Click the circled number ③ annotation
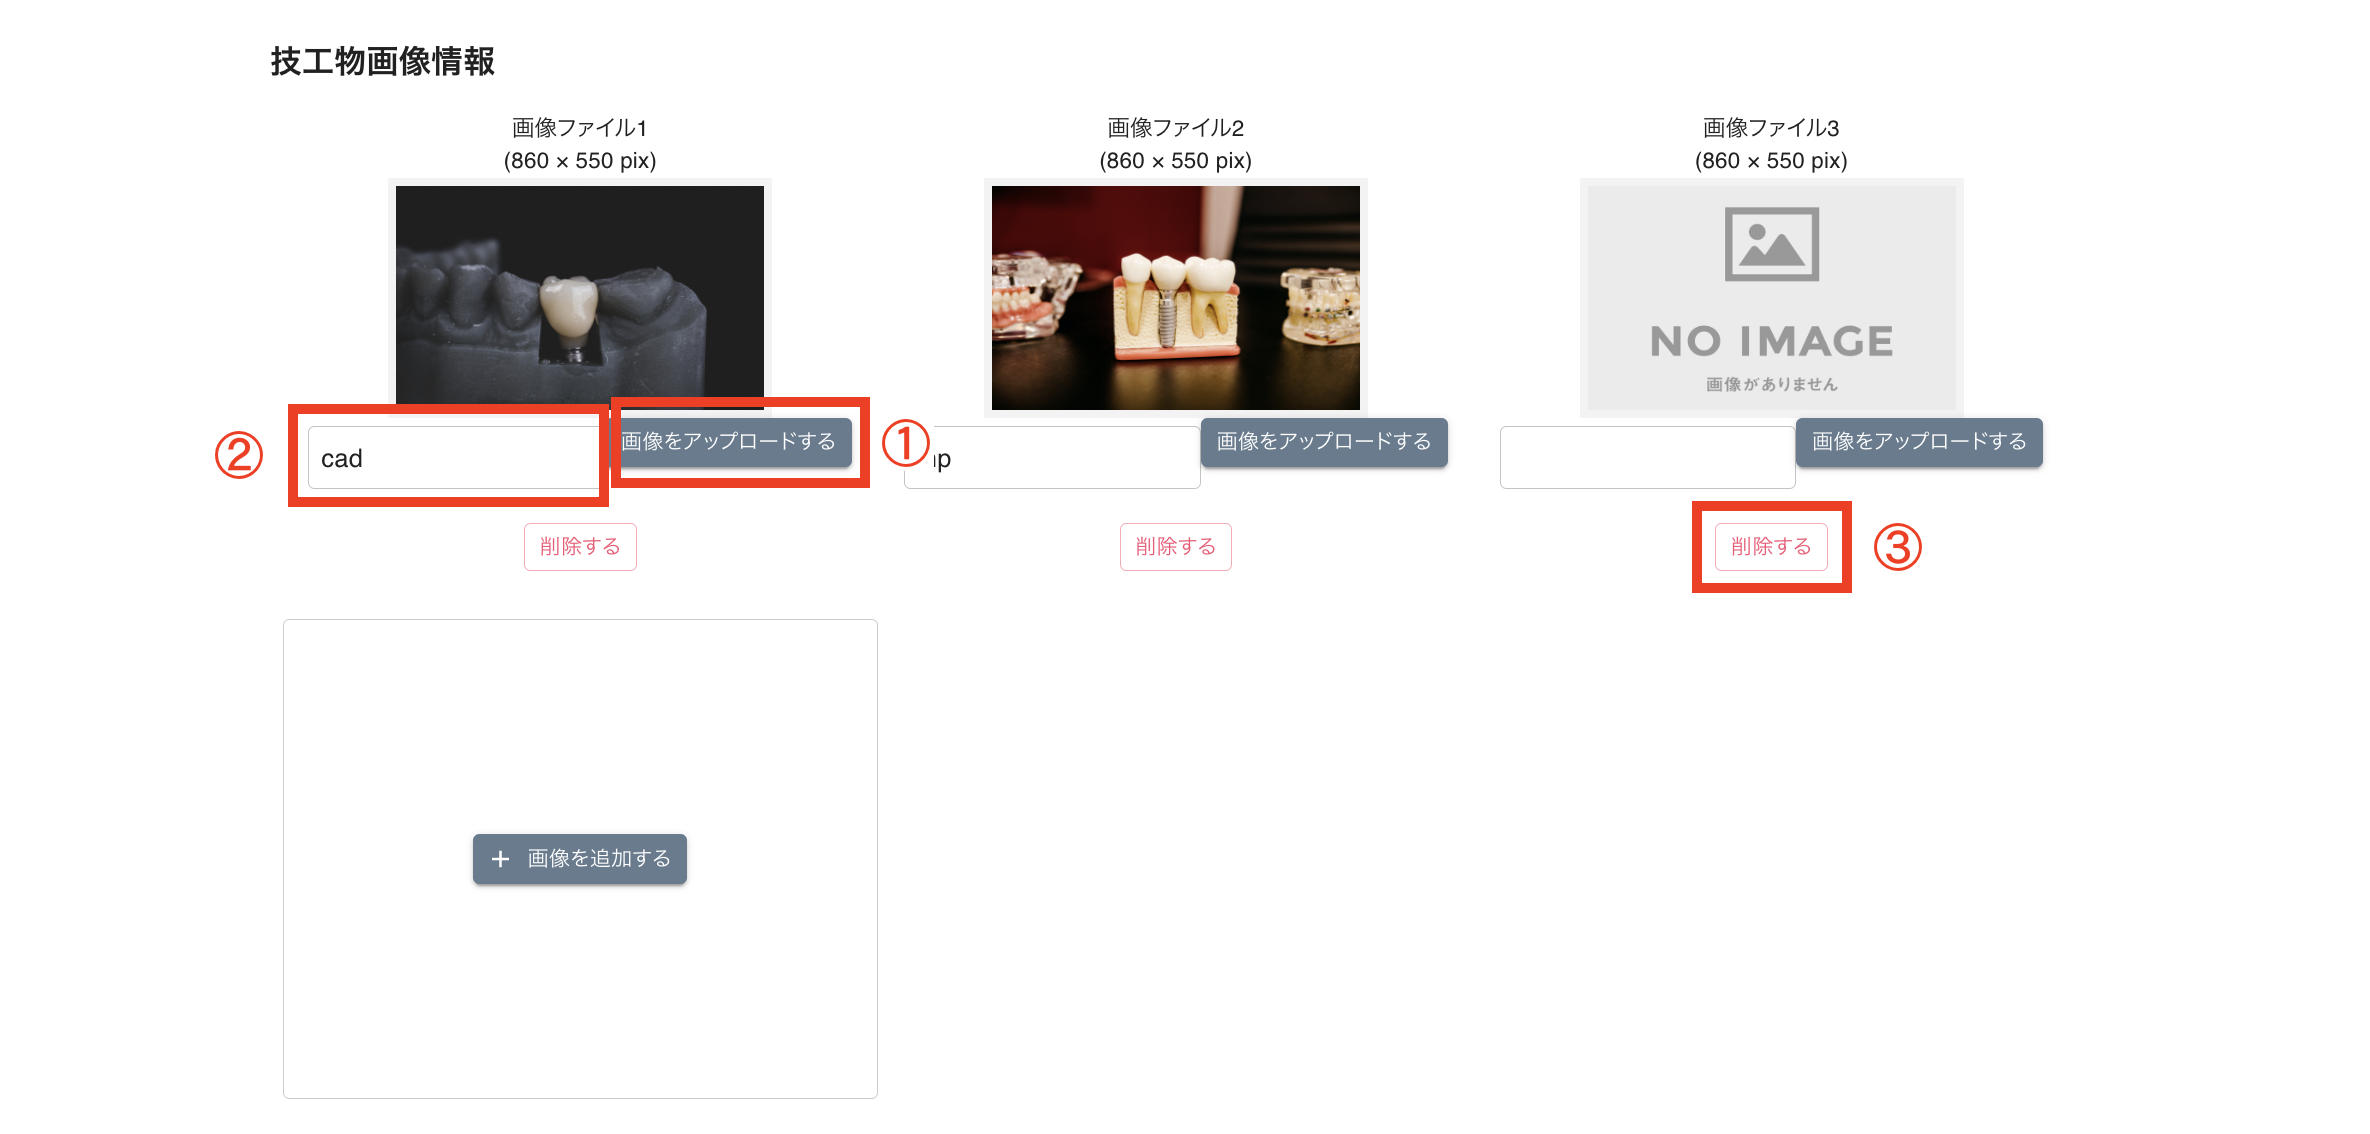The height and width of the screenshot is (1134, 2370). click(1897, 547)
